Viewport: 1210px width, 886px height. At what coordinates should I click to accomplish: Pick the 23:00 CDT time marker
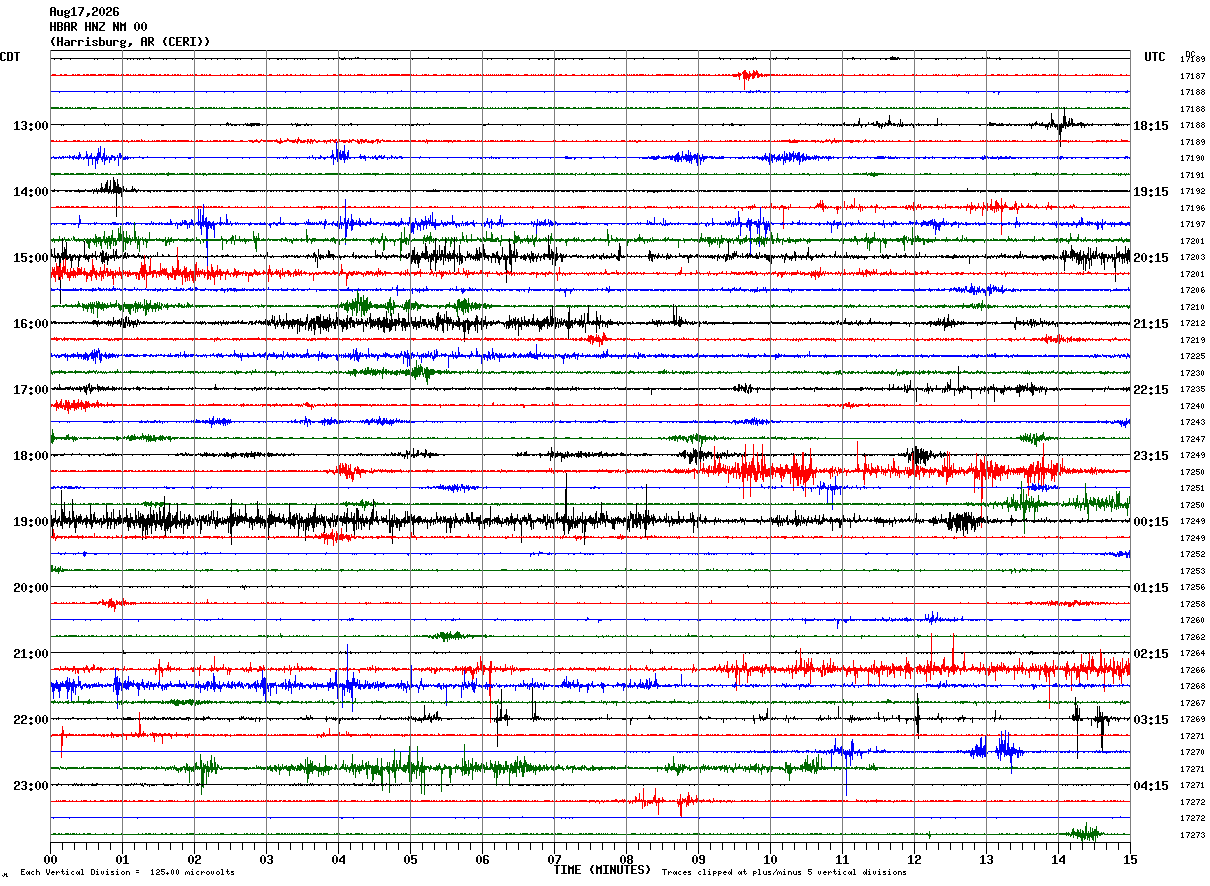[30, 786]
